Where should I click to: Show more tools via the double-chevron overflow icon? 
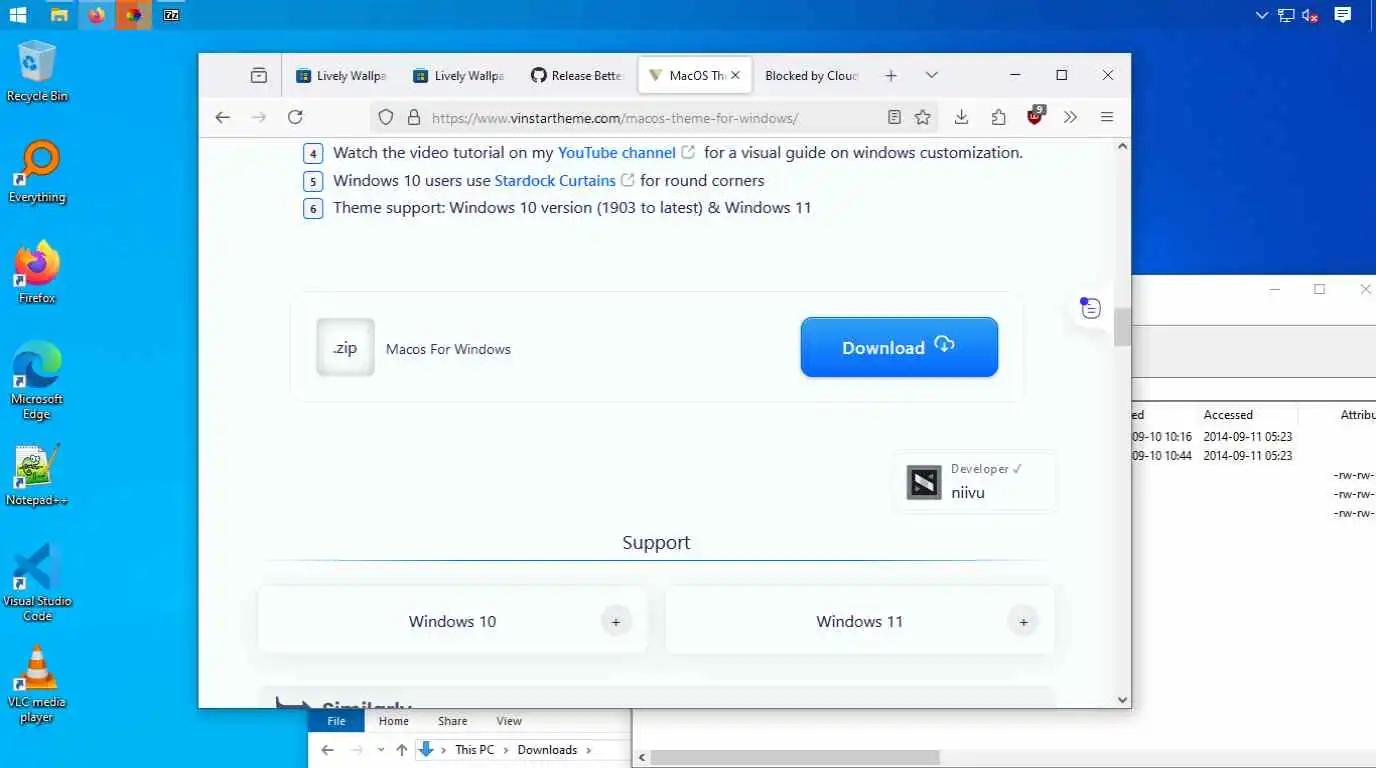click(x=1070, y=117)
